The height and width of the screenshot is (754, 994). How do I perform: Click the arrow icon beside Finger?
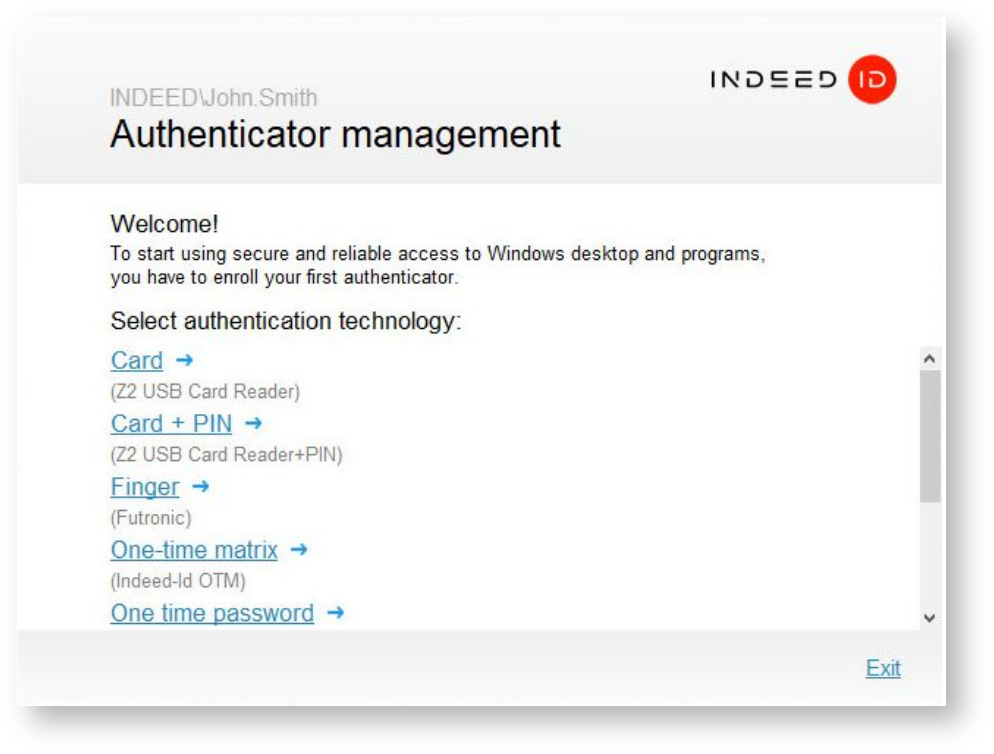coord(201,487)
